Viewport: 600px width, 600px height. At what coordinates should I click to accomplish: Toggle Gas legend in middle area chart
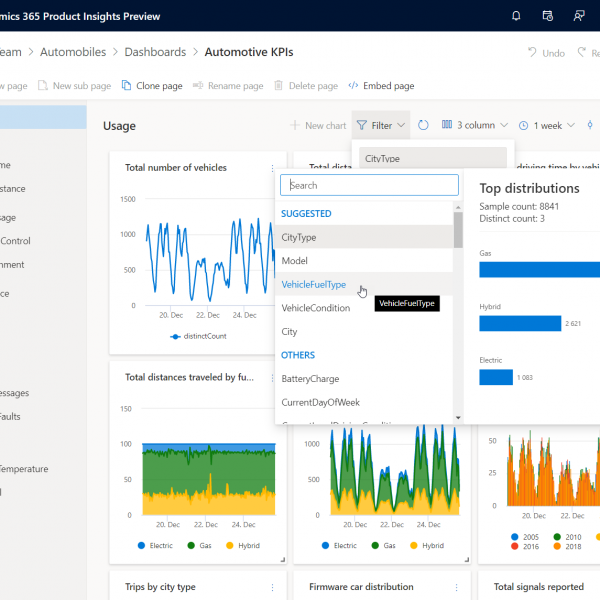(383, 546)
